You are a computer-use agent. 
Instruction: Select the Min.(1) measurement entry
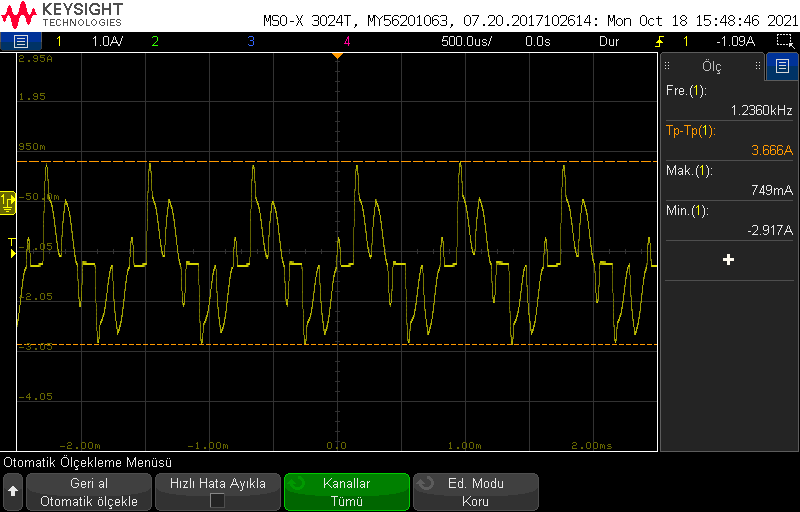(x=729, y=220)
